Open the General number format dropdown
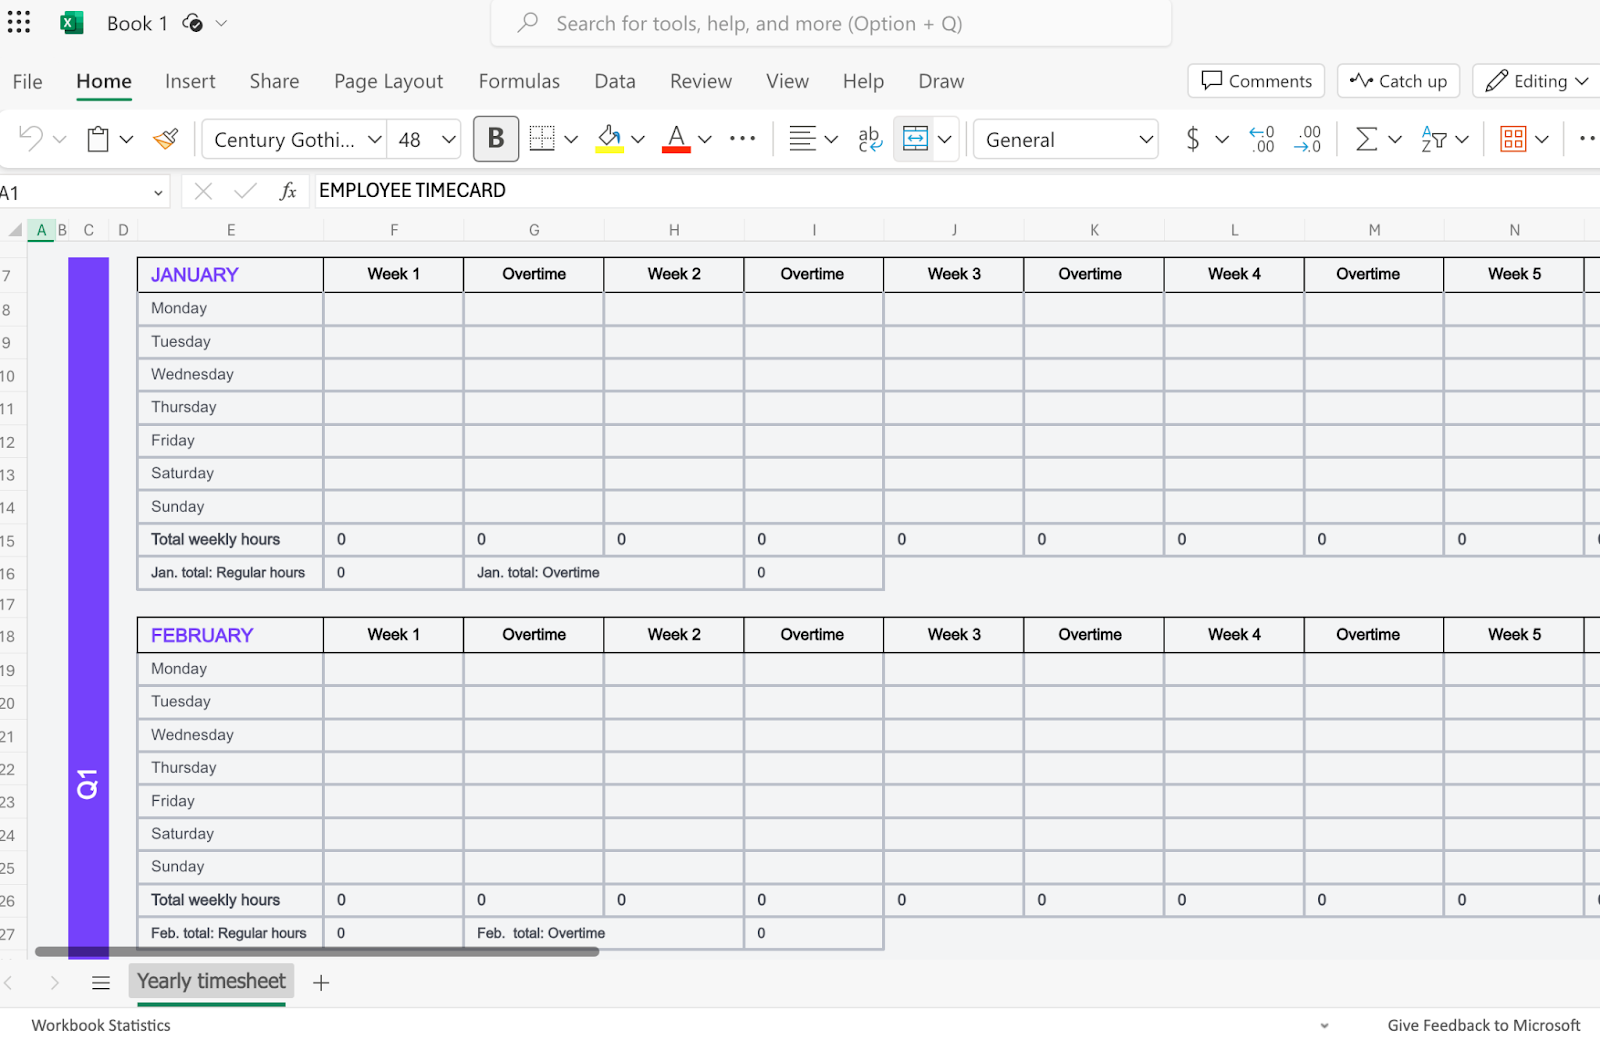 coord(1066,140)
